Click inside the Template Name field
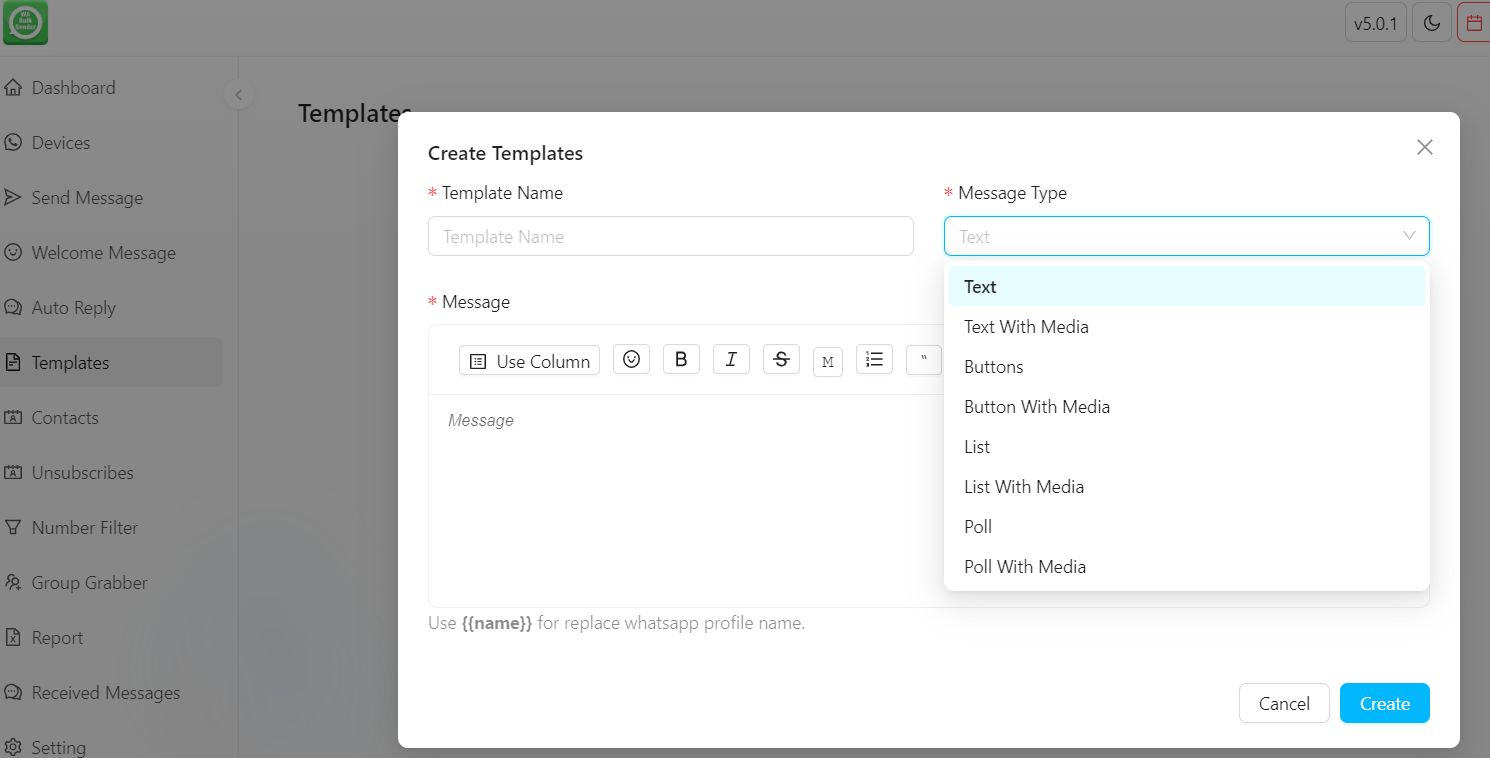Viewport: 1490px width, 758px height. coord(670,236)
